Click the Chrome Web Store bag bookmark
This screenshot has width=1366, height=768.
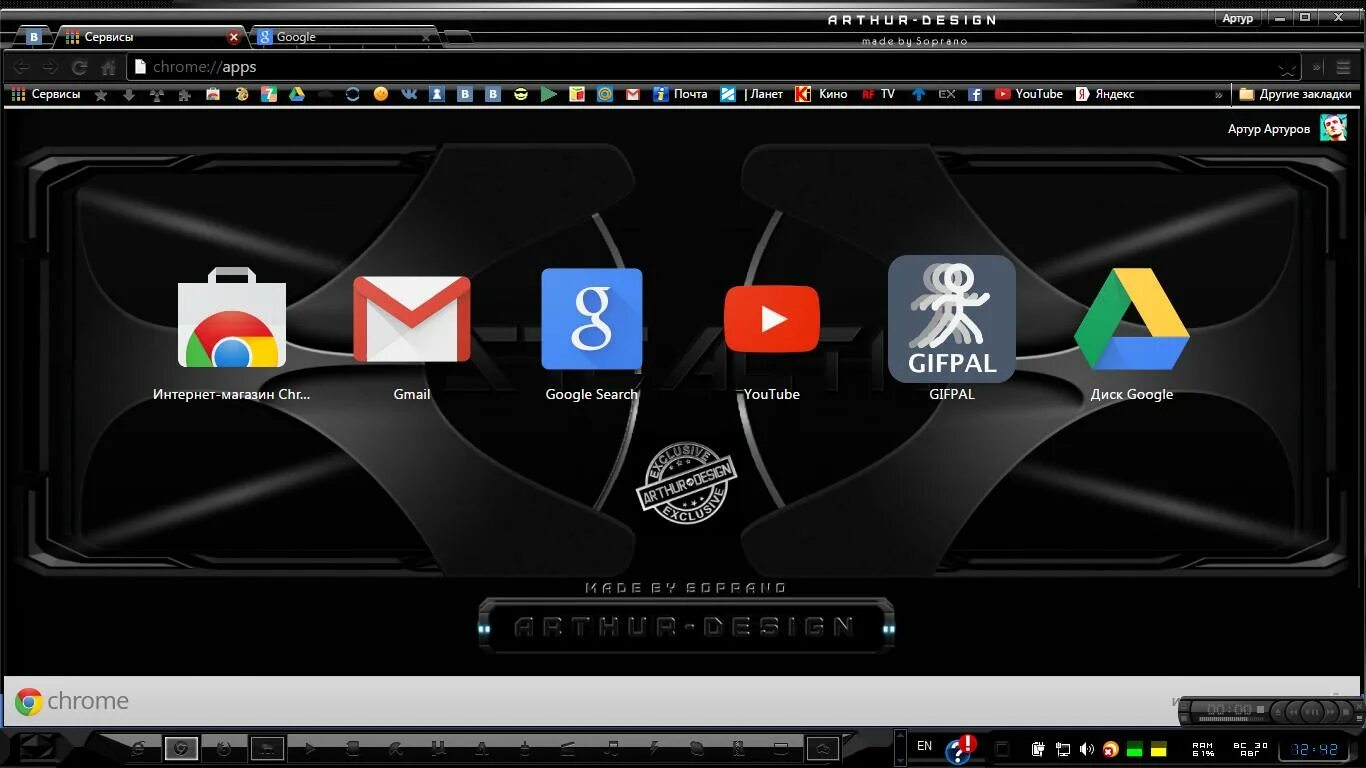pyautogui.click(x=213, y=94)
